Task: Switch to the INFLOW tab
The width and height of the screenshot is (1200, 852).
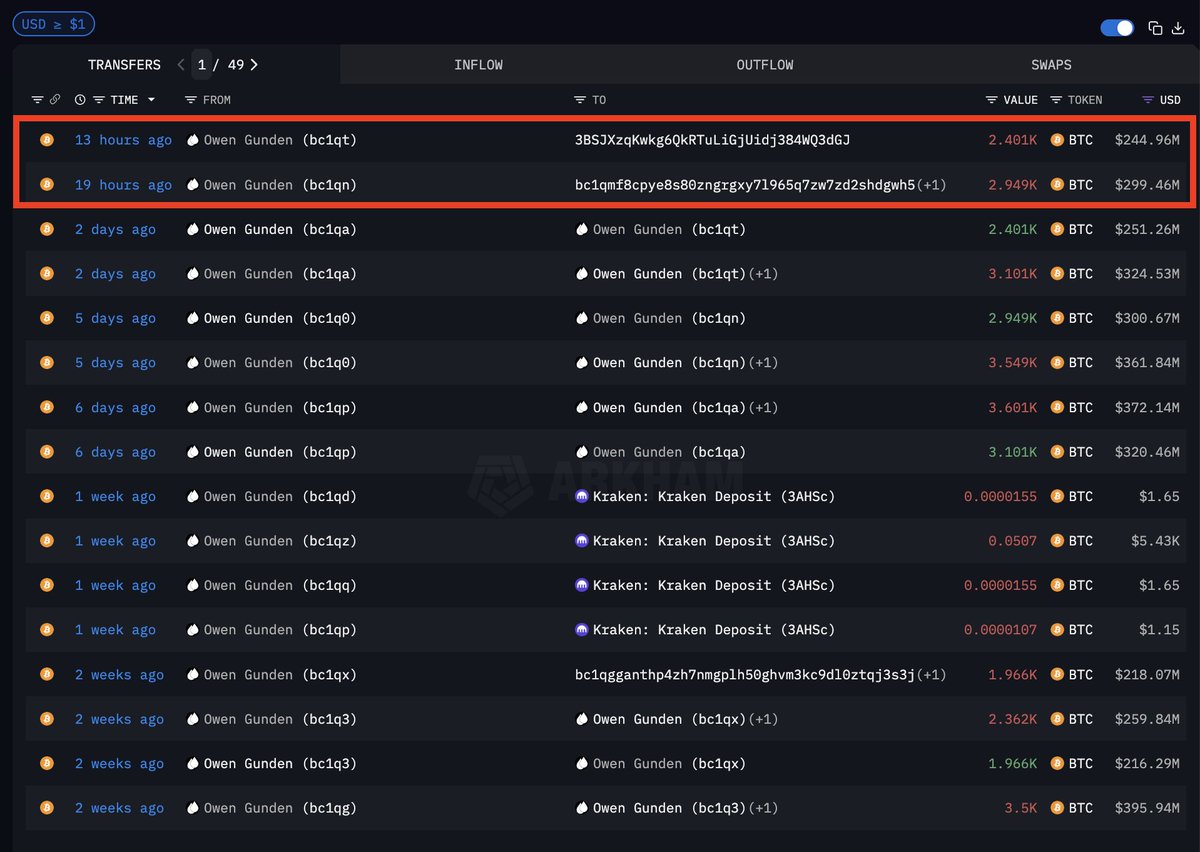Action: pos(478,65)
